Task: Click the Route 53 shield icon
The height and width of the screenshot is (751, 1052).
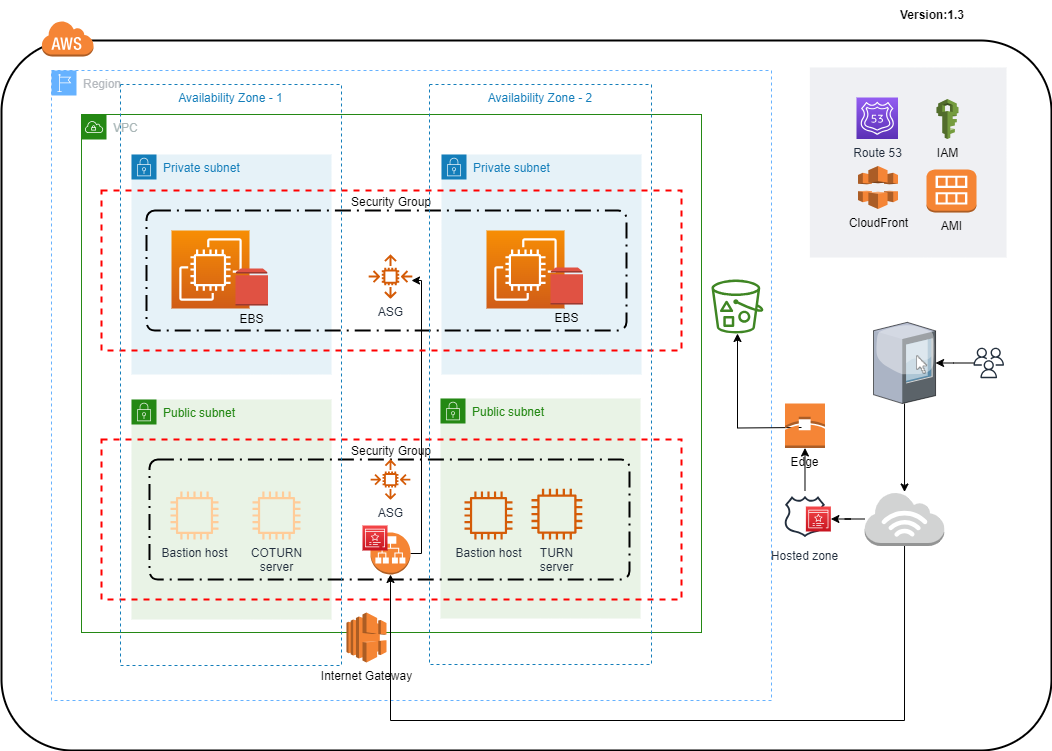Action: [877, 118]
